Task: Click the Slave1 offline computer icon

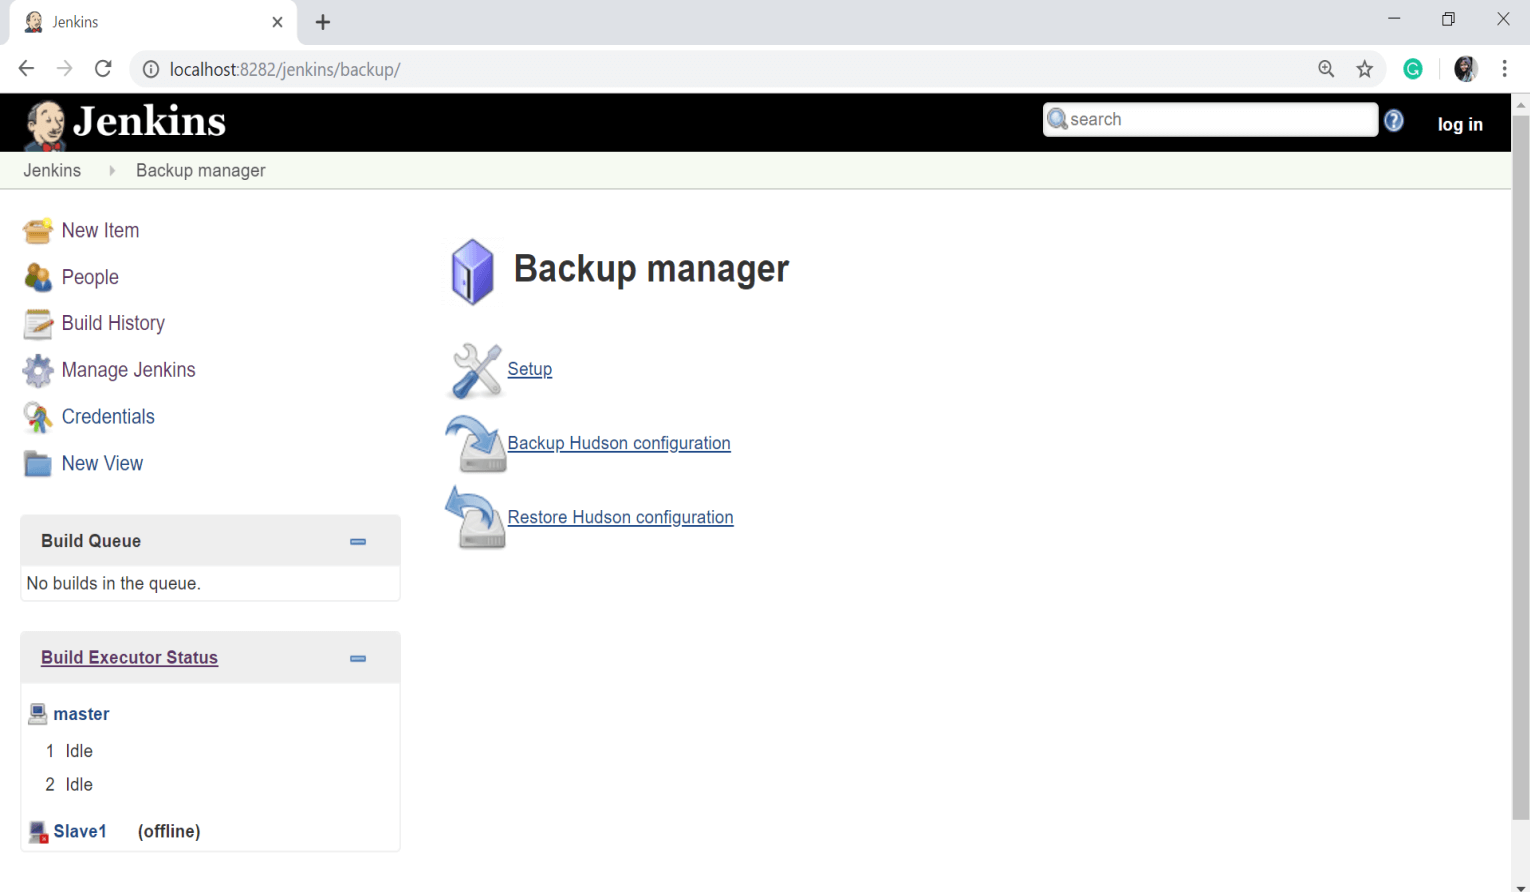Action: (x=38, y=832)
